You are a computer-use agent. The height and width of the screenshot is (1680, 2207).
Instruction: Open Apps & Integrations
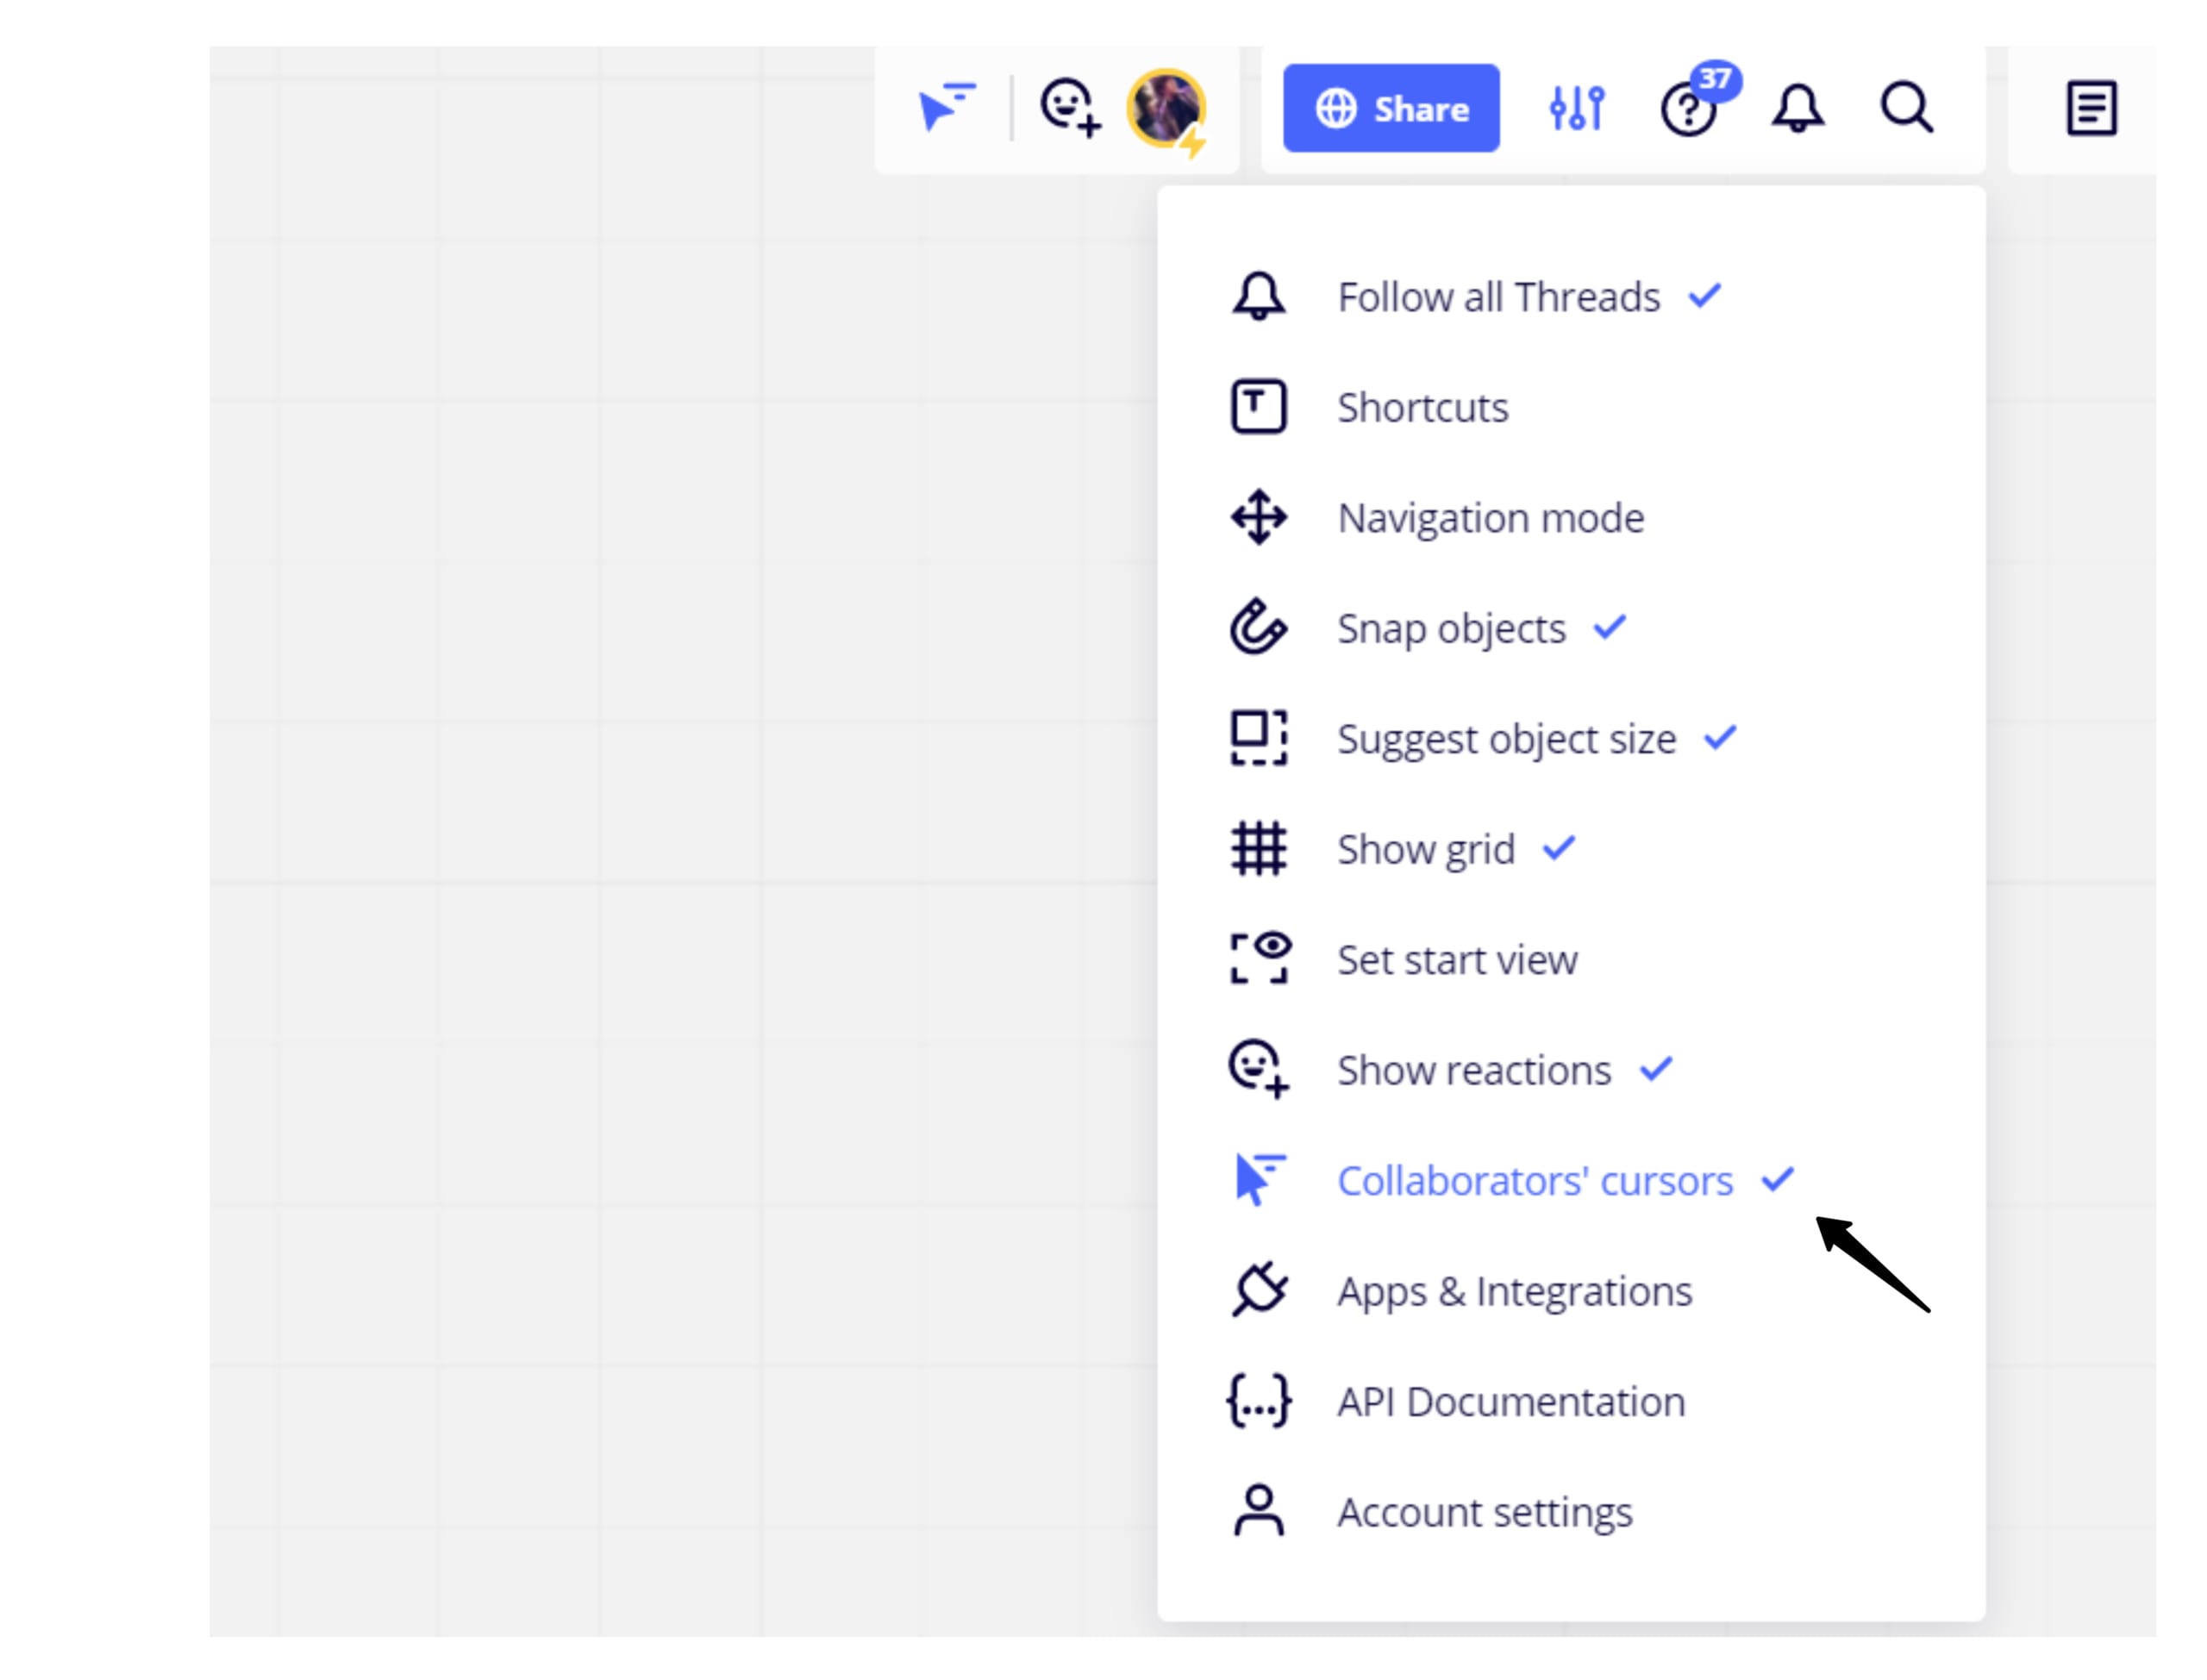(x=1513, y=1291)
